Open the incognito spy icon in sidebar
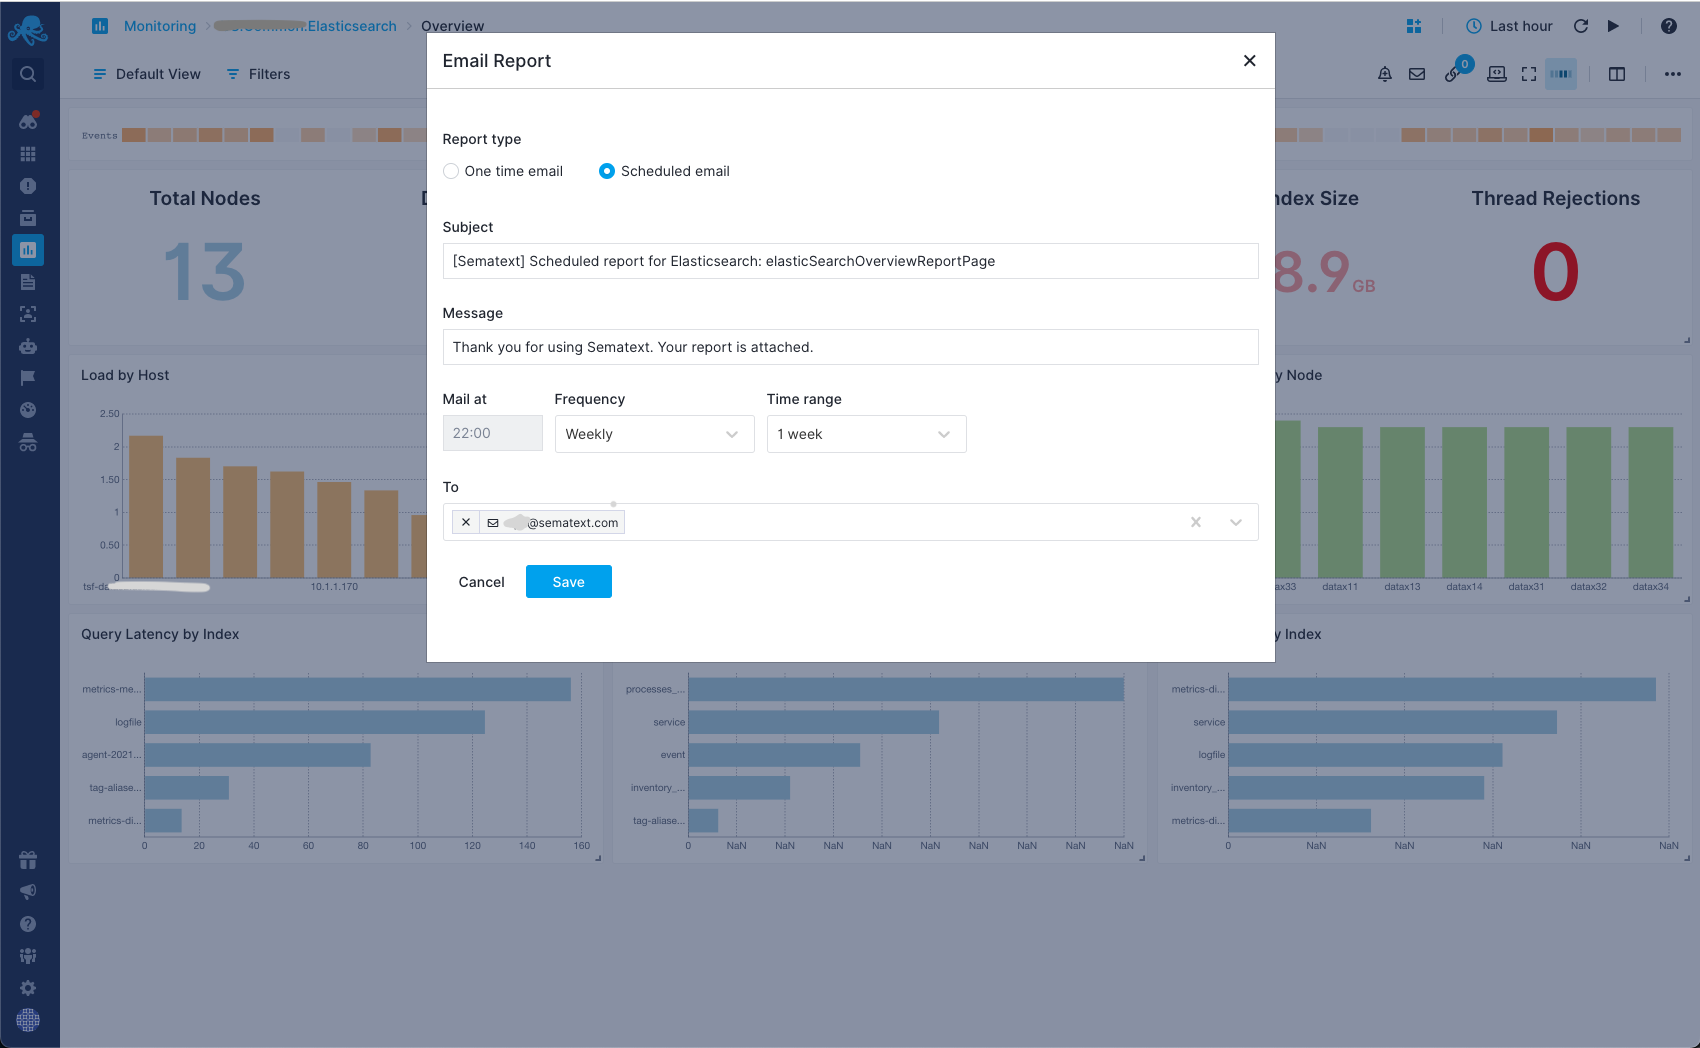 tap(28, 443)
